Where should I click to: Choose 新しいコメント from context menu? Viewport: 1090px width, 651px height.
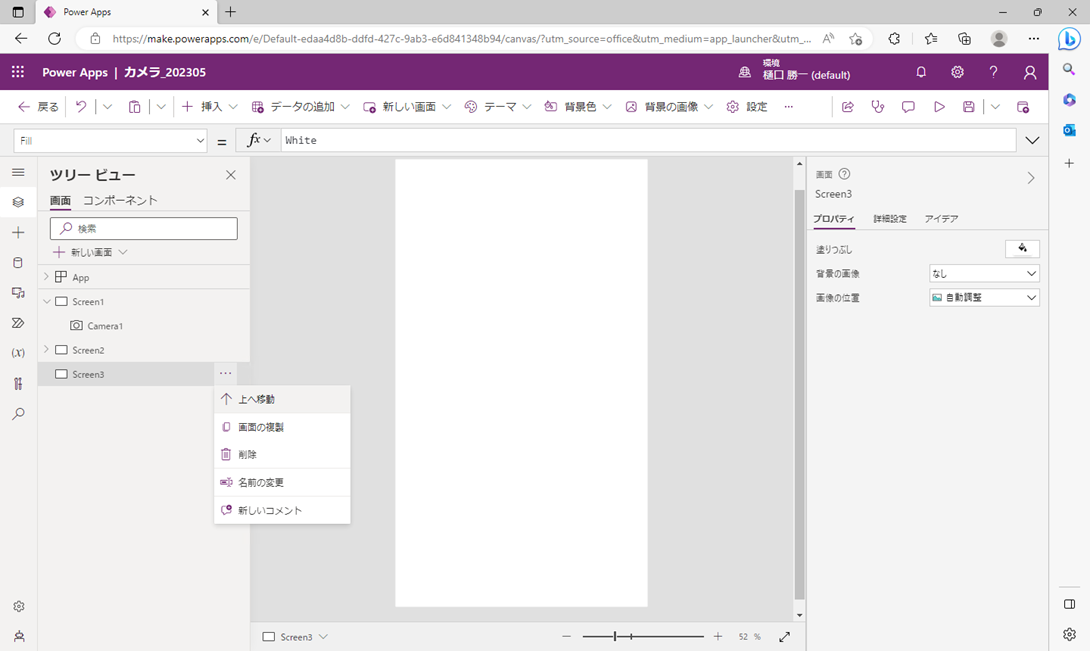[282, 510]
